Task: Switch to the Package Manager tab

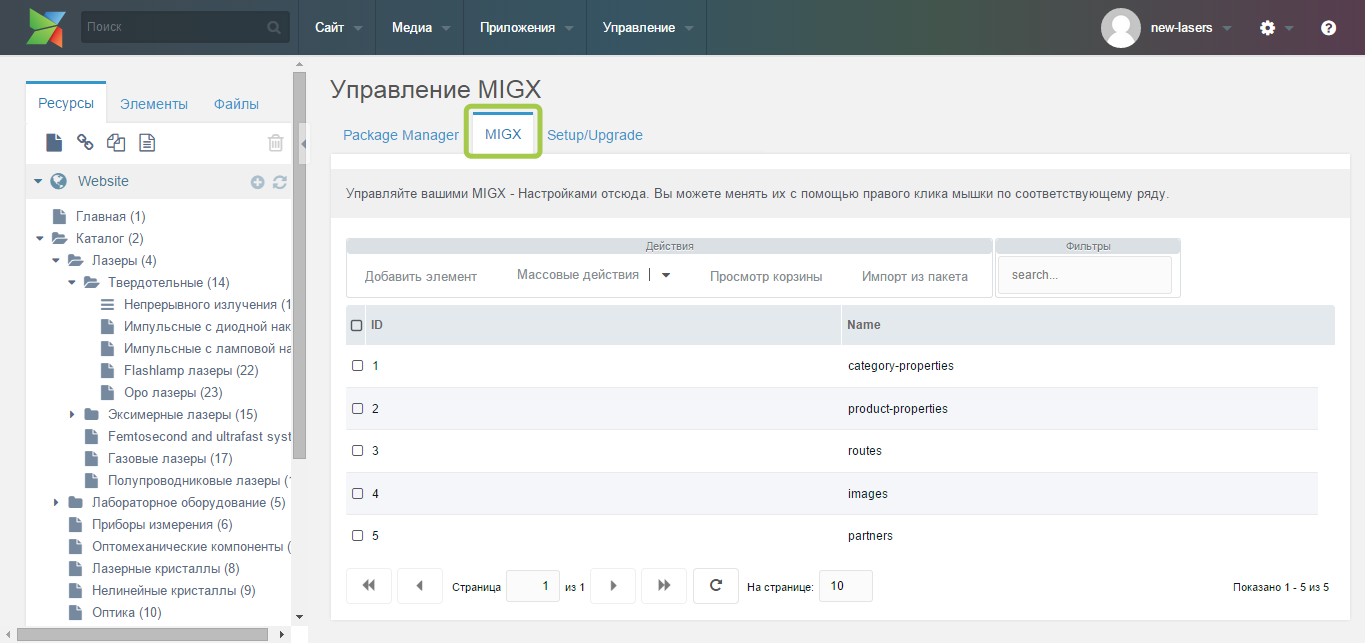Action: (400, 135)
